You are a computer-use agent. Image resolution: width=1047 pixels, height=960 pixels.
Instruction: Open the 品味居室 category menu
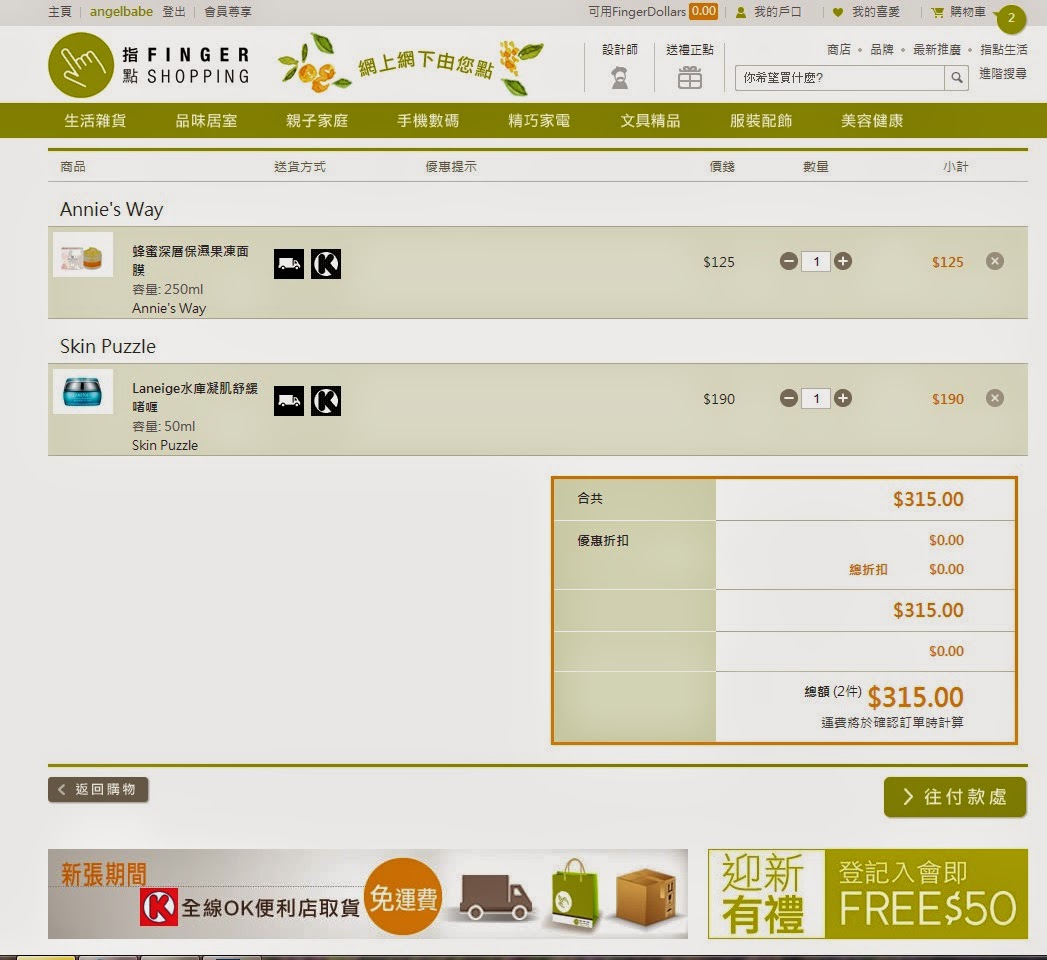[x=206, y=120]
